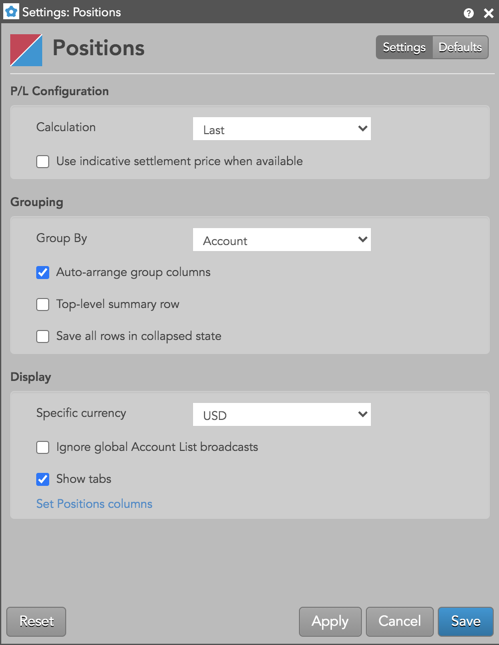Enable indicative settlement price checkbox

pyautogui.click(x=43, y=162)
